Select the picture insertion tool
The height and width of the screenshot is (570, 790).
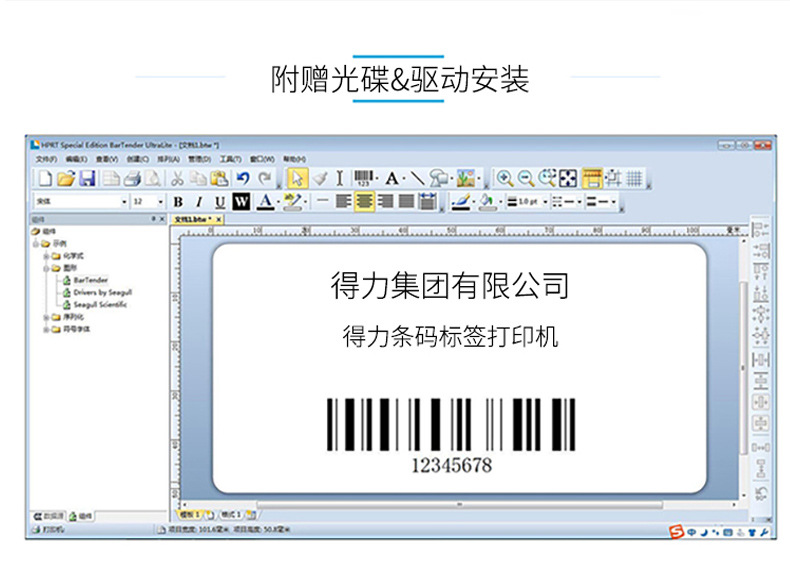466,178
